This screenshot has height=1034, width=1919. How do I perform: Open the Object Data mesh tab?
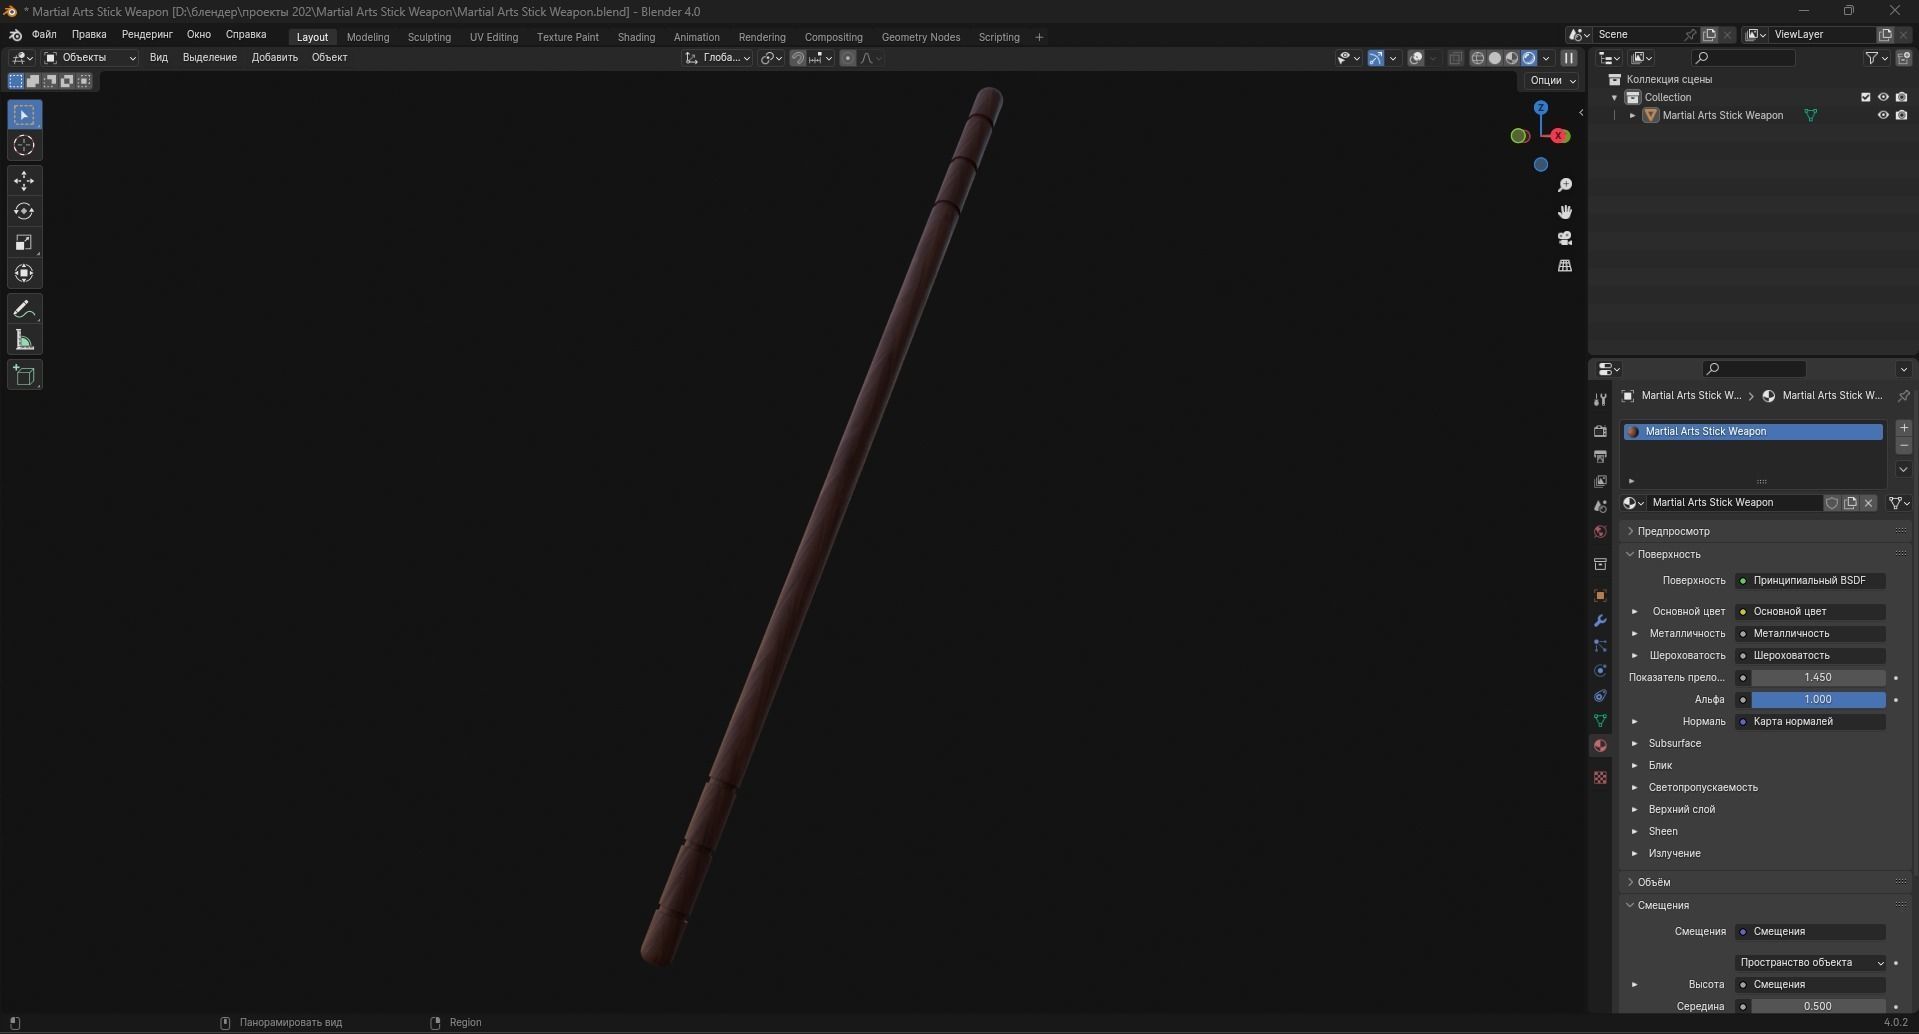tap(1600, 720)
